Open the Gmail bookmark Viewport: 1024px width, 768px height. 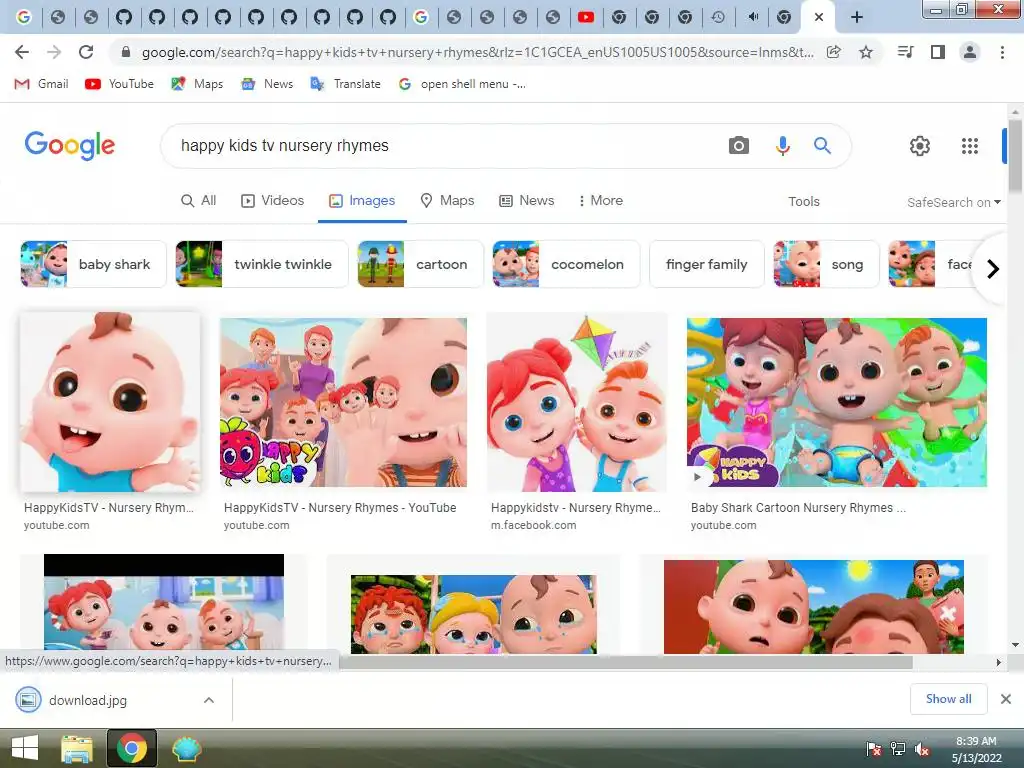41,84
